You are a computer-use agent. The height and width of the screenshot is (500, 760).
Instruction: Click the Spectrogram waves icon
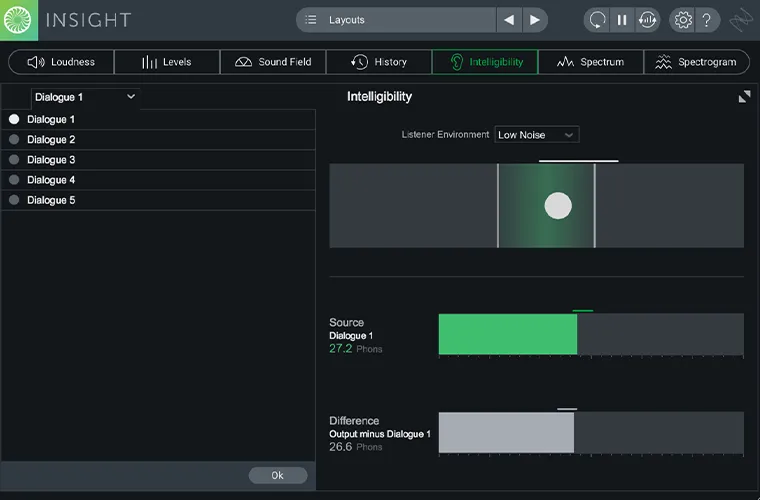(x=663, y=62)
